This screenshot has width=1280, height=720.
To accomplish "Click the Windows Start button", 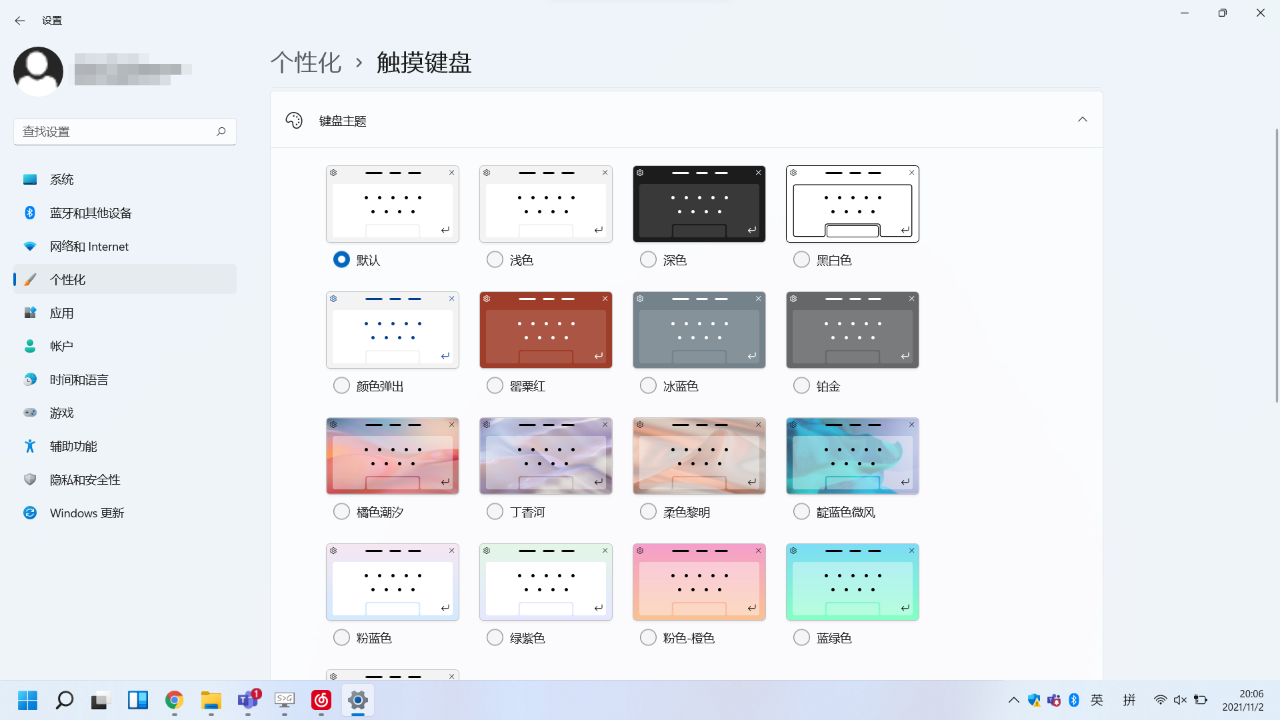I will 27,700.
